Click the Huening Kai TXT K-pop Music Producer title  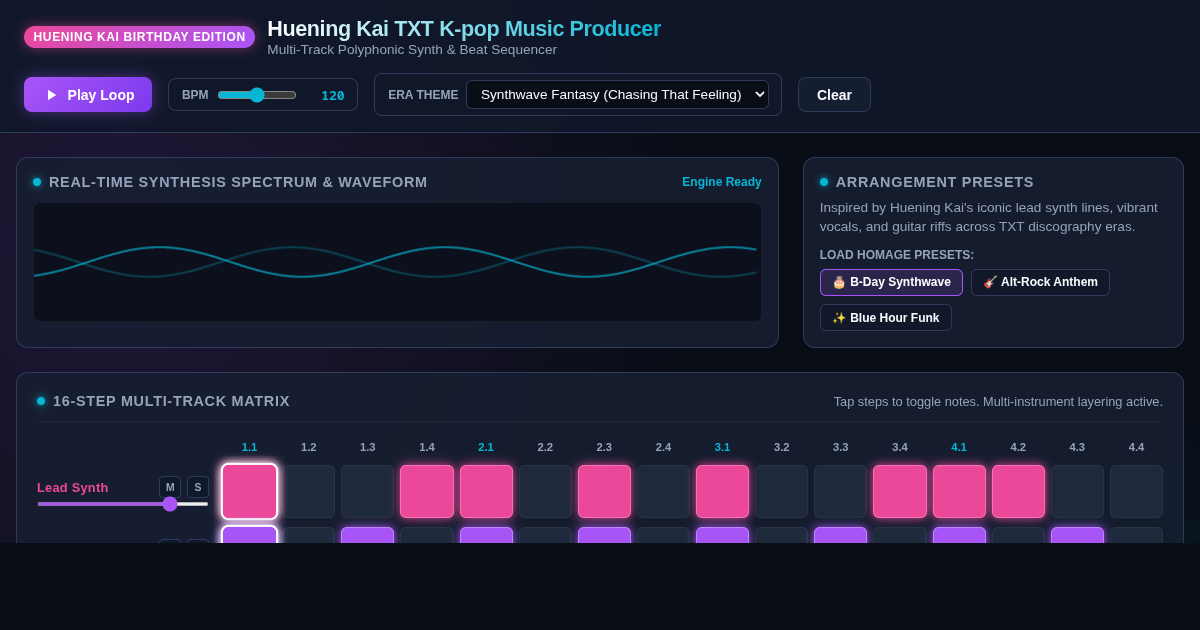[464, 29]
